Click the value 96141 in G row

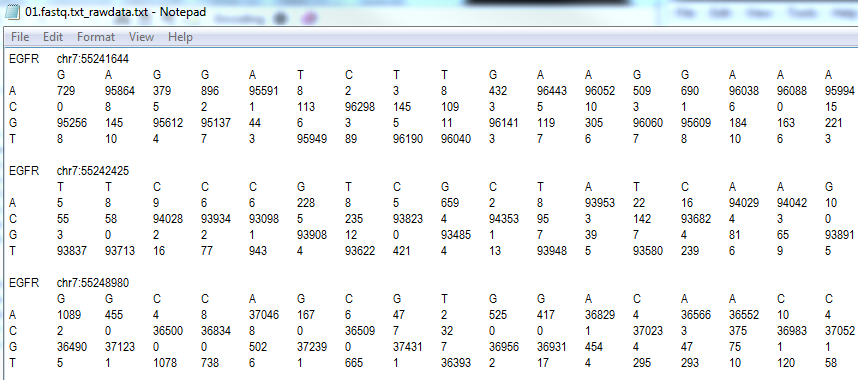(504, 123)
